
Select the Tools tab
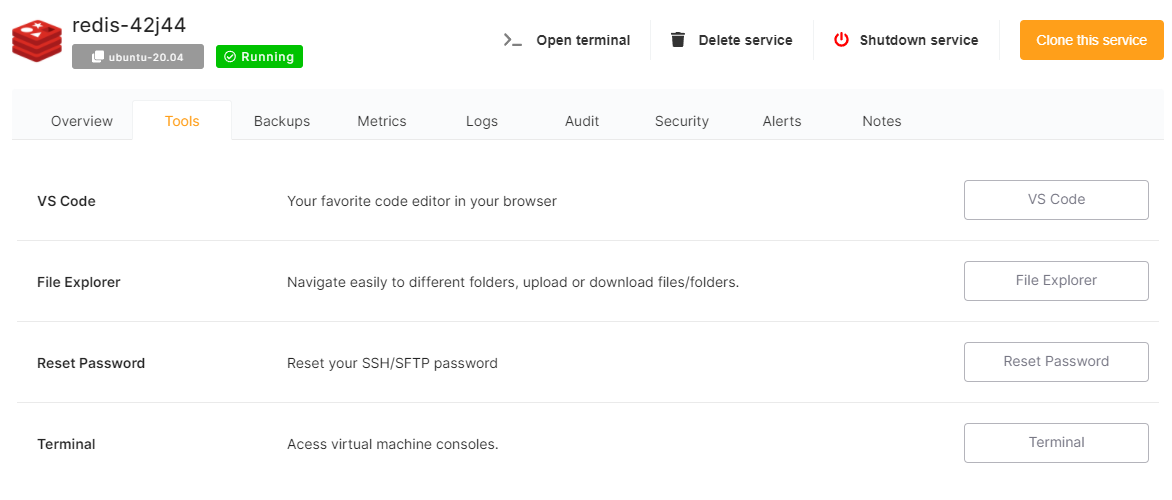[182, 121]
